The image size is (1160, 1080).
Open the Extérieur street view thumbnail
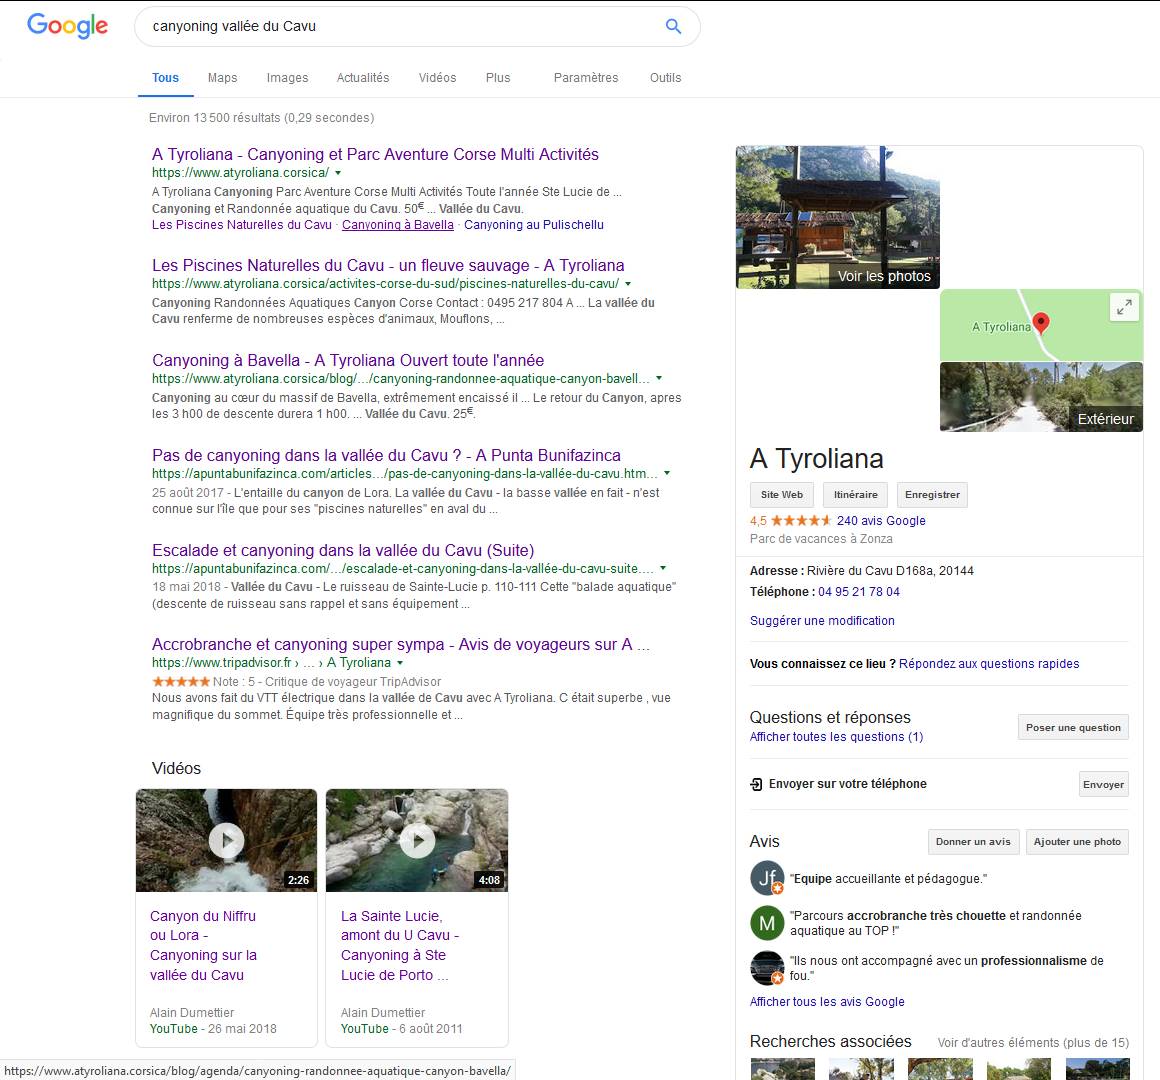1042,396
